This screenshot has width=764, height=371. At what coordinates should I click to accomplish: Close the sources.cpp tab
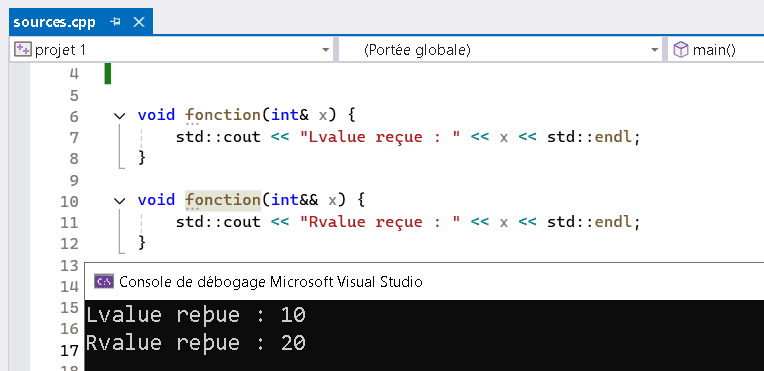pyautogui.click(x=139, y=22)
